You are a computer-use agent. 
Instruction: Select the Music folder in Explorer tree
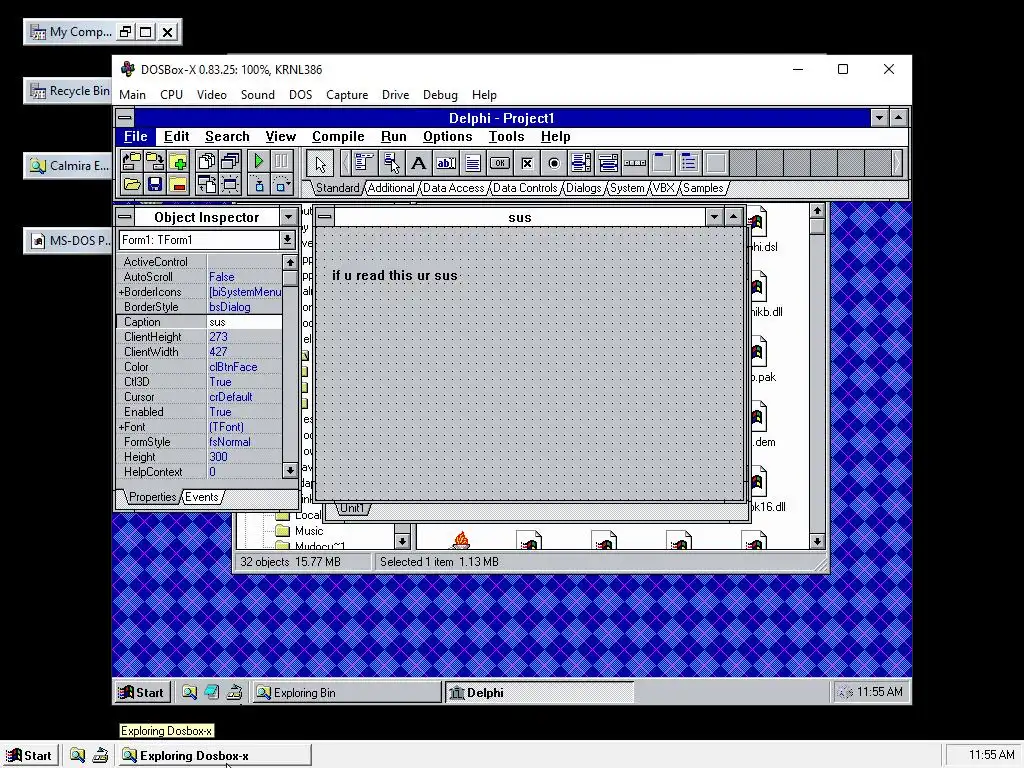tap(308, 531)
